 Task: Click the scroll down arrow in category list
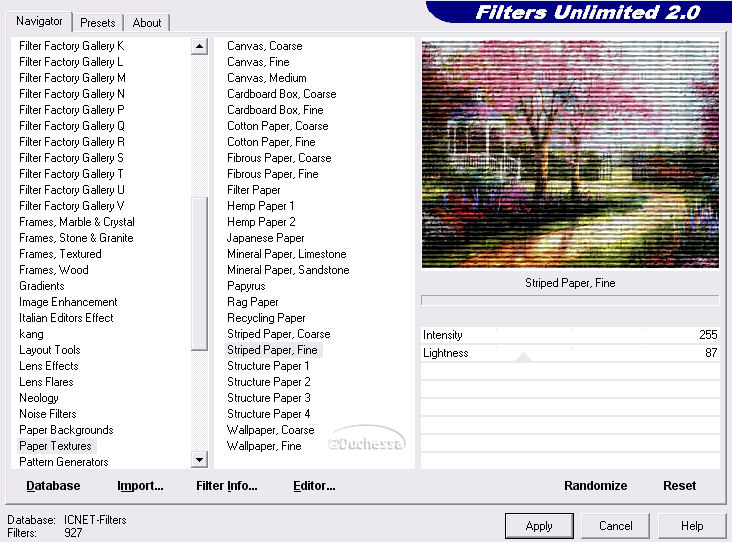click(199, 460)
